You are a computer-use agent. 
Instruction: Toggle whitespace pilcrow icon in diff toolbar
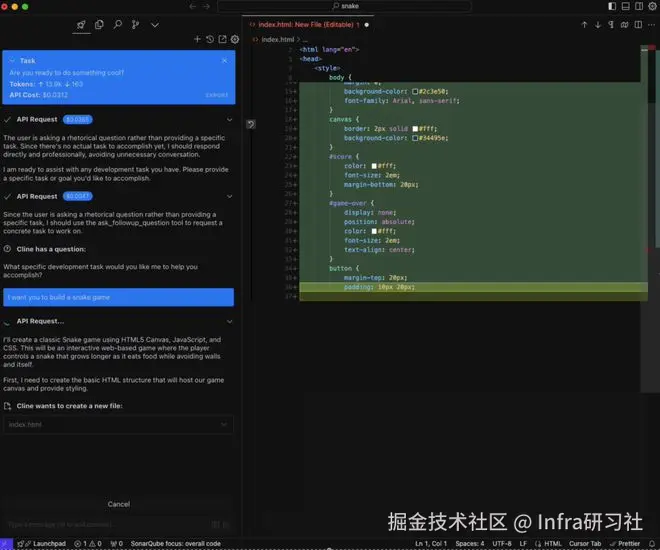coord(611,25)
